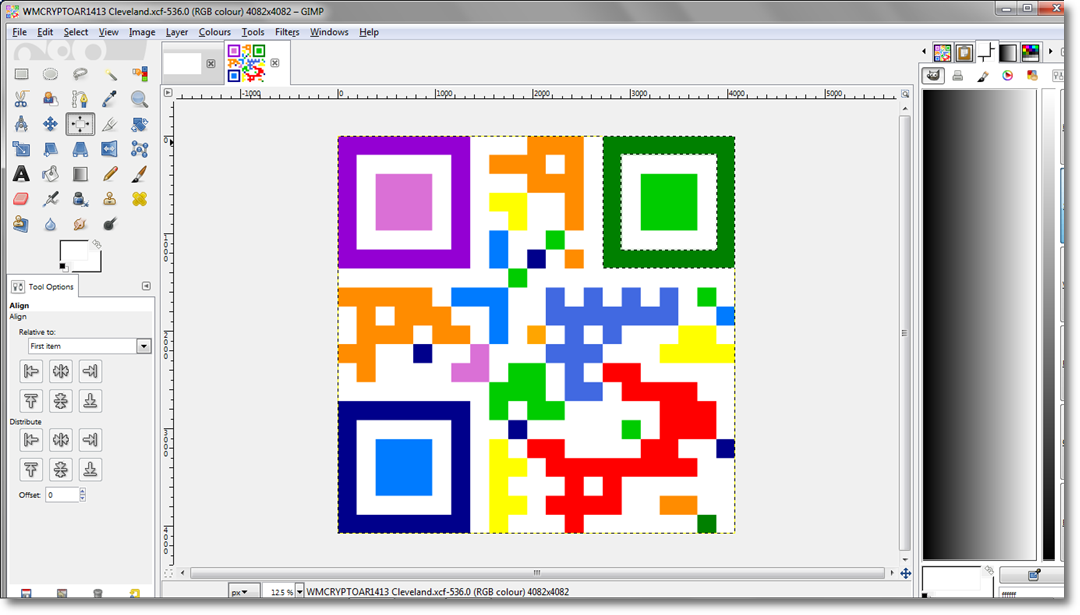The height and width of the screenshot is (615, 1080).
Task: Choose the Free Select lasso tool
Action: point(80,74)
